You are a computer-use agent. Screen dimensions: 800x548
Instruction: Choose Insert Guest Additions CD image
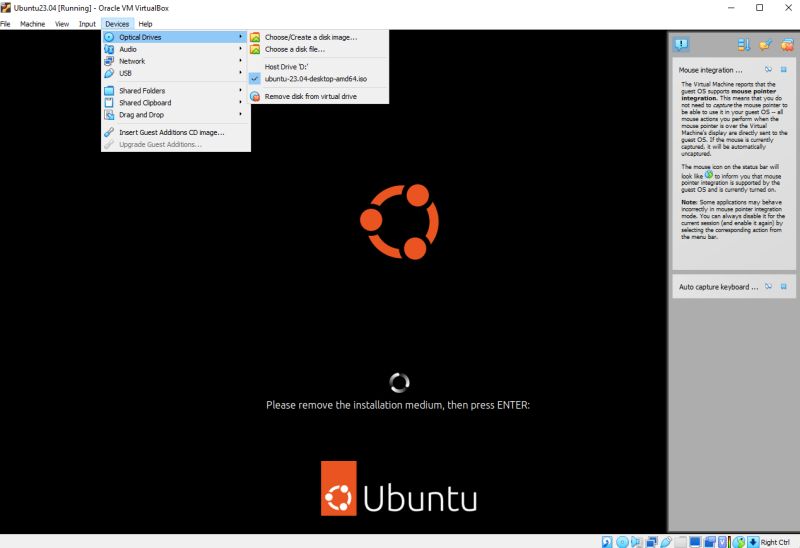pyautogui.click(x=176, y=132)
